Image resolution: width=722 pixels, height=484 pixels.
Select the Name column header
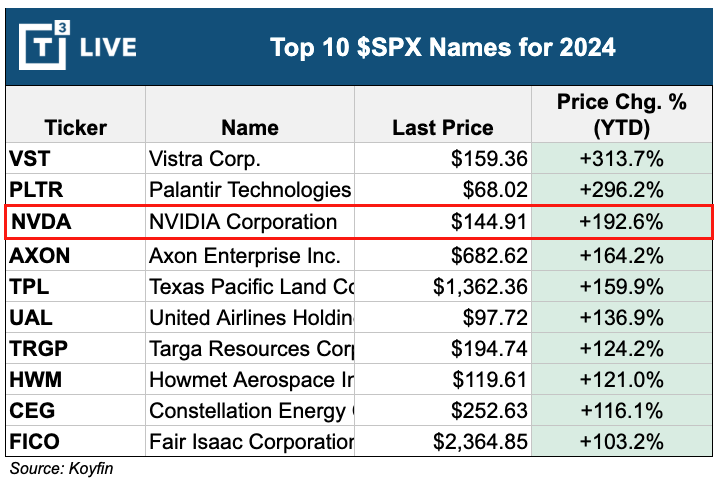pos(248,127)
